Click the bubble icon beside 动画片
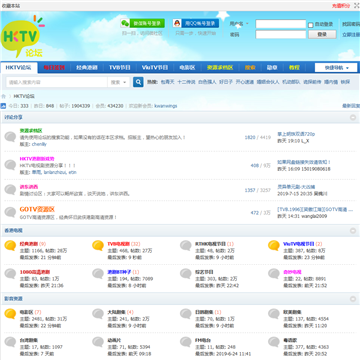Screen dimensions: 360x360 pos(98,342)
